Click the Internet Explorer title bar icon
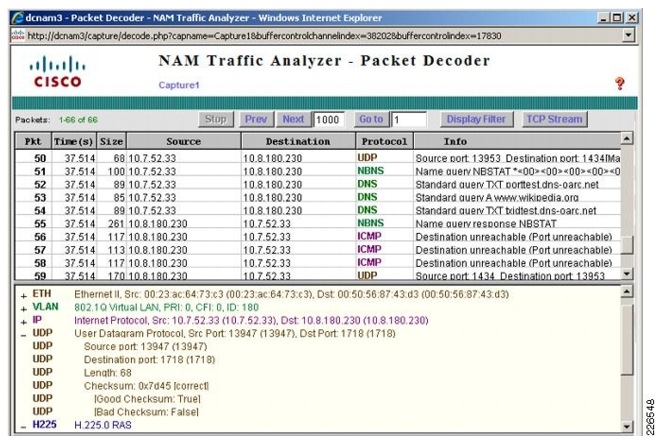This screenshot has height=443, width=662. [17, 18]
